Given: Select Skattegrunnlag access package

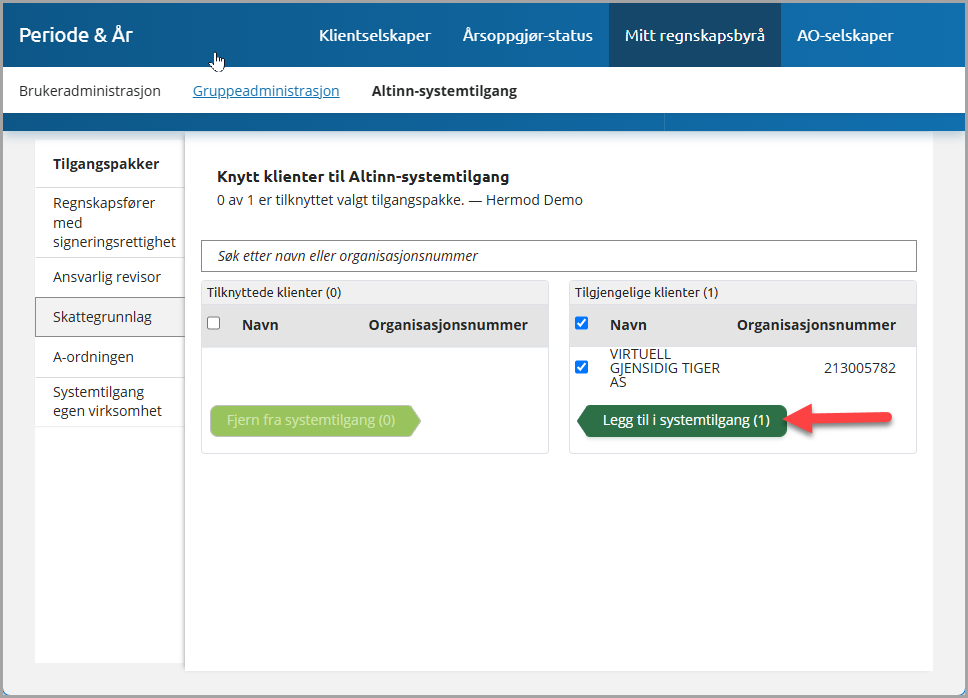Looking at the screenshot, I should click(x=110, y=317).
